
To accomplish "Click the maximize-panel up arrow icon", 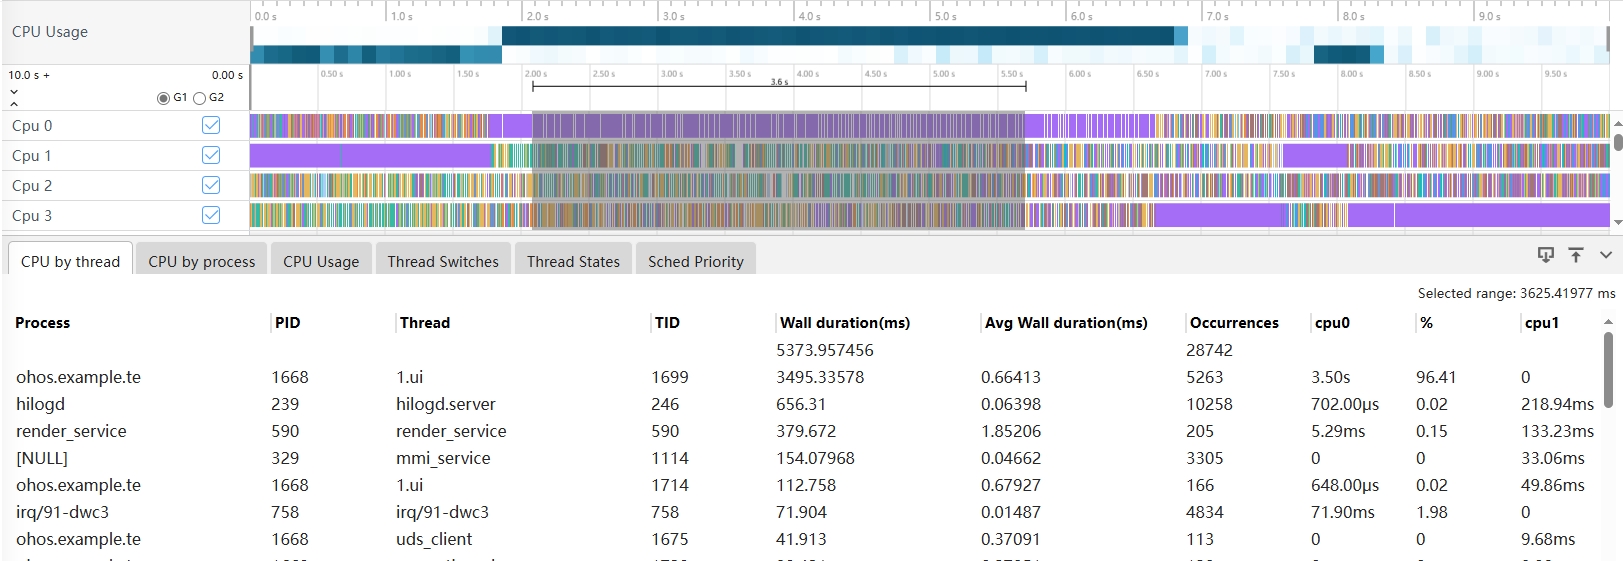I will coord(1575,255).
